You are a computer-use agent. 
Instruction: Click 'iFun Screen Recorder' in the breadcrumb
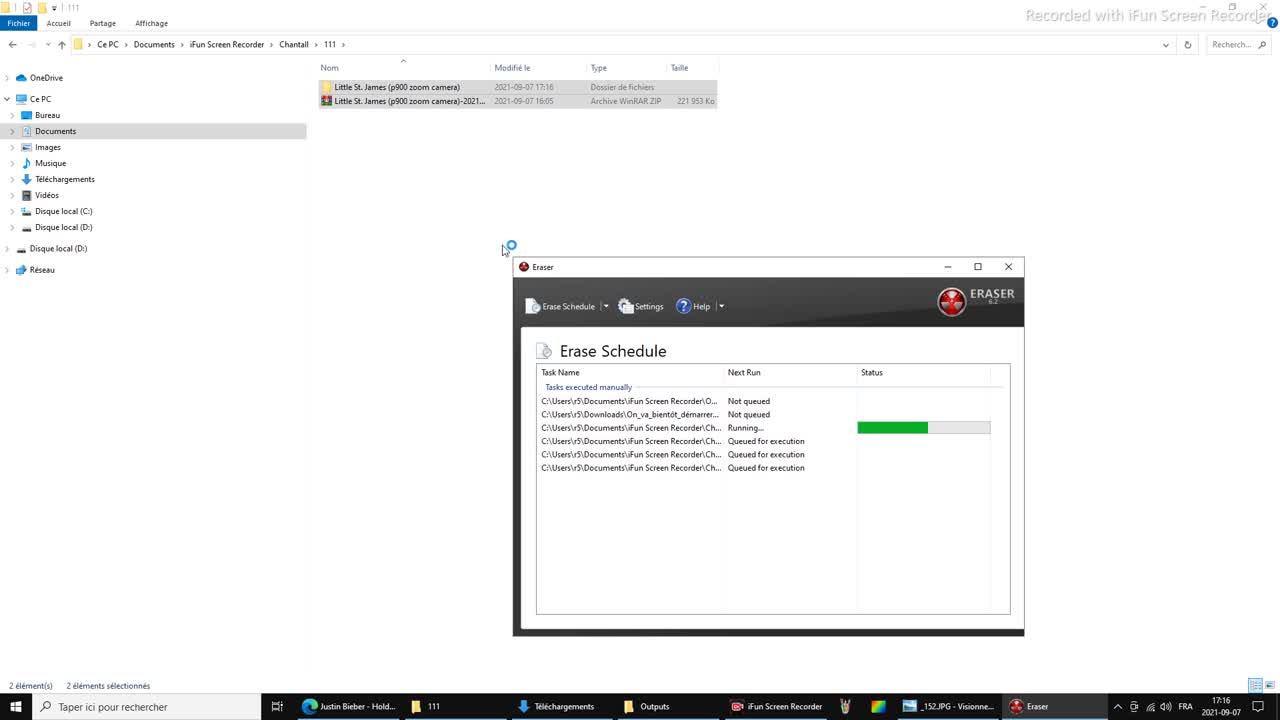coord(227,44)
